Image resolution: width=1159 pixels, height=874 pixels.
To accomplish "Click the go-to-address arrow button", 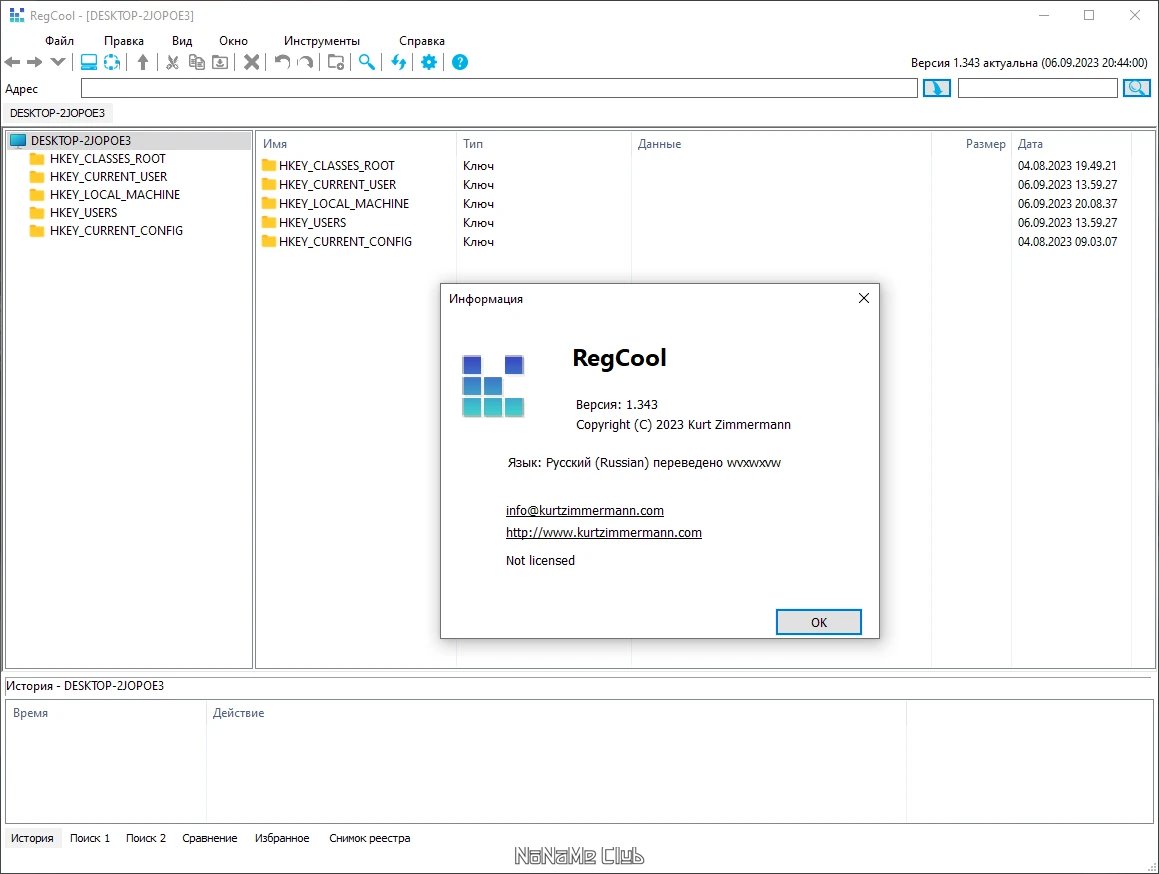I will (937, 88).
